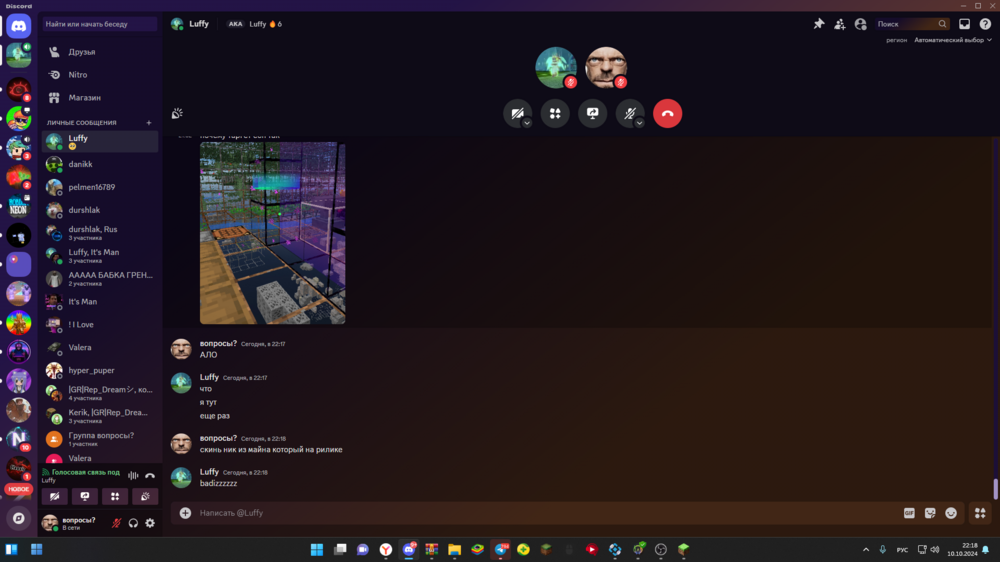Click Luffy's avatar in the call

[x=555, y=67]
